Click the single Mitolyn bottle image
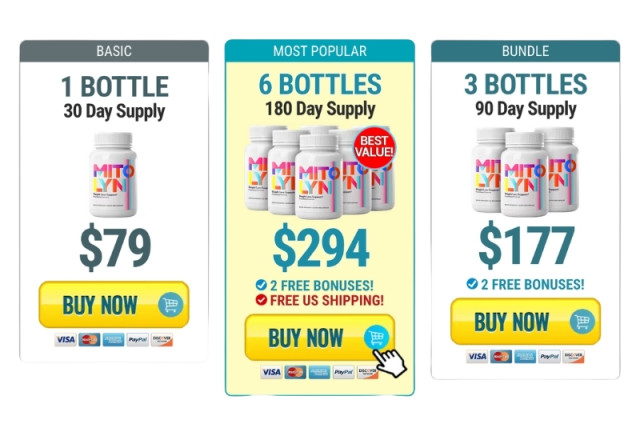 113,174
